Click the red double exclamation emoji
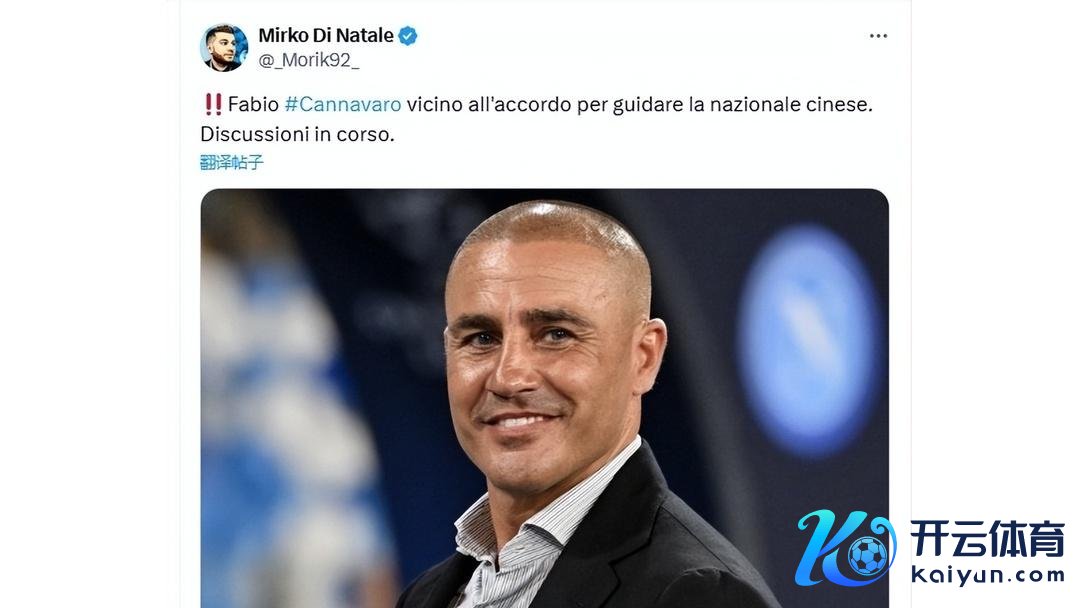Viewport: 1080px width, 608px height. 213,104
